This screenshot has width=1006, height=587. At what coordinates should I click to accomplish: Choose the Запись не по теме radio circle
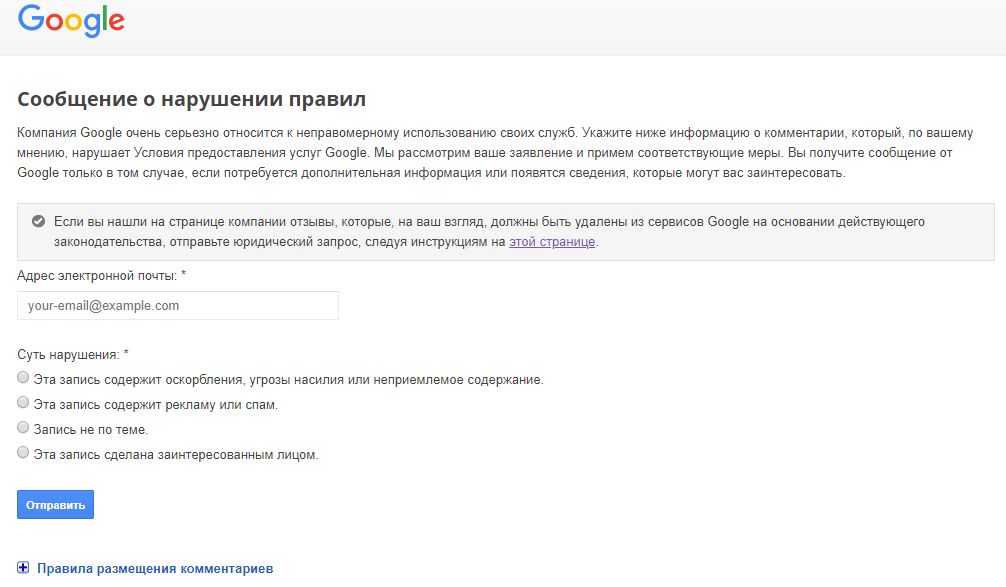23,427
